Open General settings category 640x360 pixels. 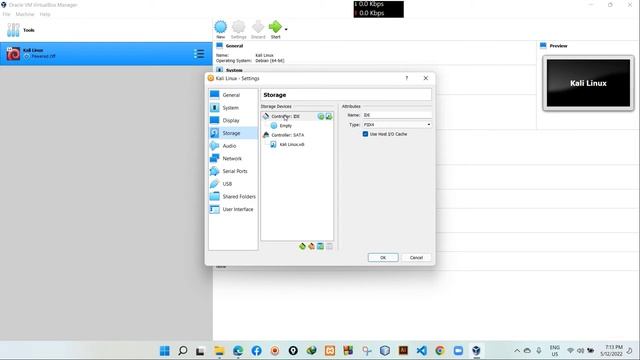[x=233, y=95]
